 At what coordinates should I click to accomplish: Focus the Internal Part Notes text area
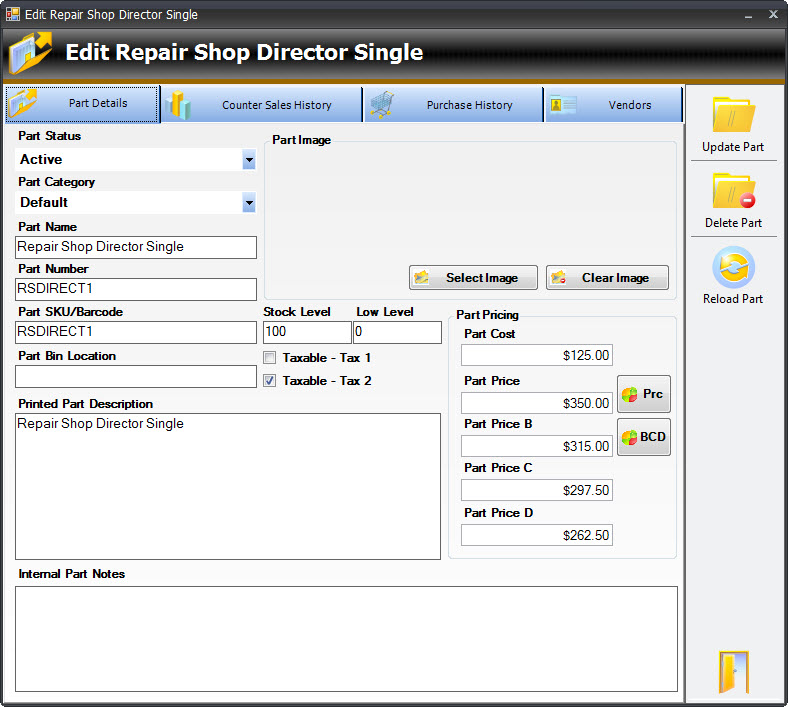pos(346,638)
